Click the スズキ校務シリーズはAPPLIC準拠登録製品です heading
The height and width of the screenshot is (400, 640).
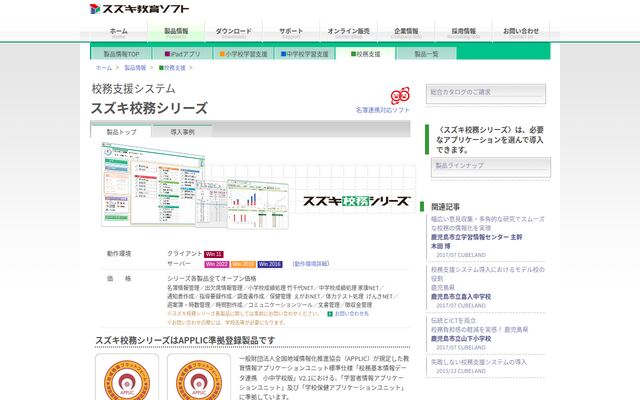pos(185,340)
